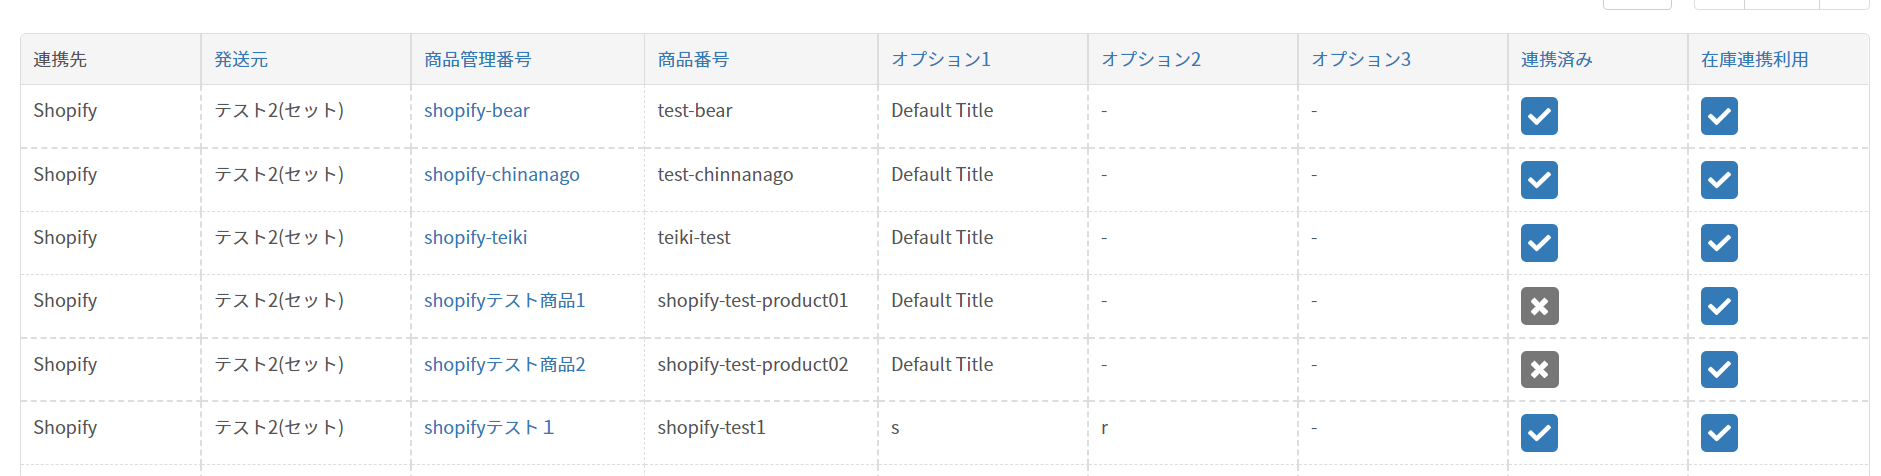Viewport: 1881px width, 476px height.
Task: Sort table by 連携済み column header
Action: click(1557, 60)
